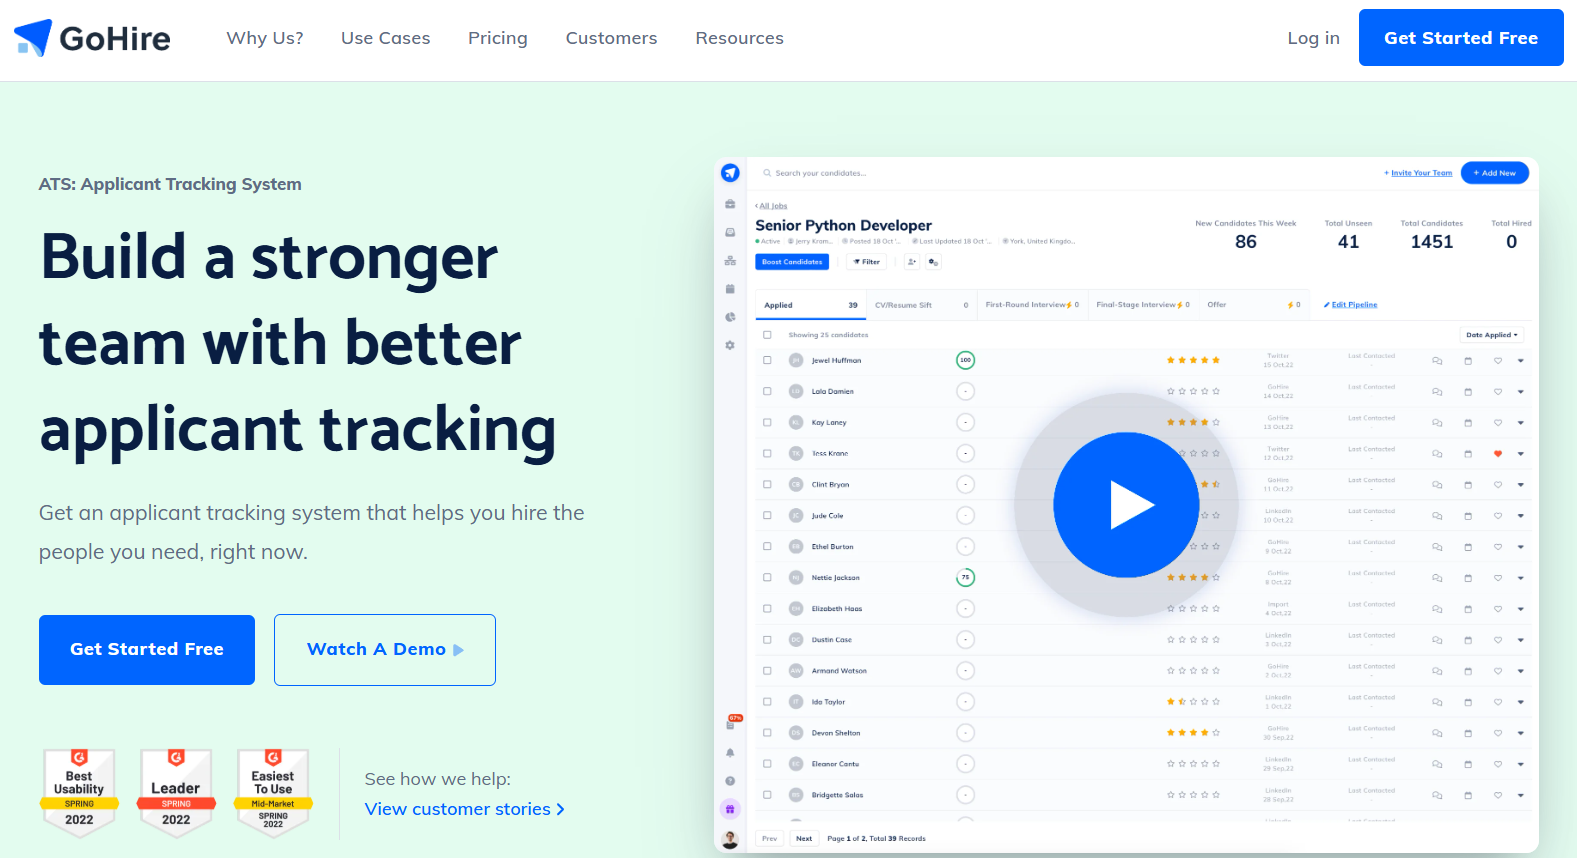Open the reports pie chart icon
The image size is (1577, 858).
click(730, 317)
